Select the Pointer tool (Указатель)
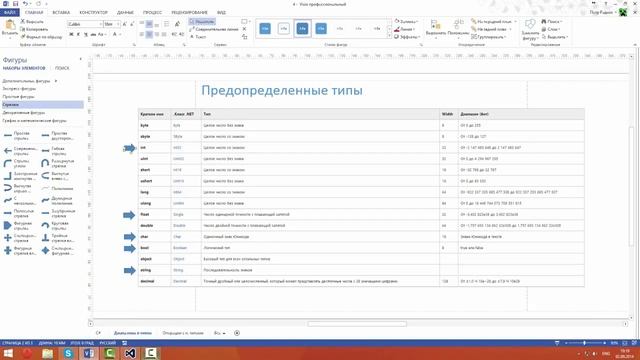Screen dimensions: 640x360 point(202,21)
